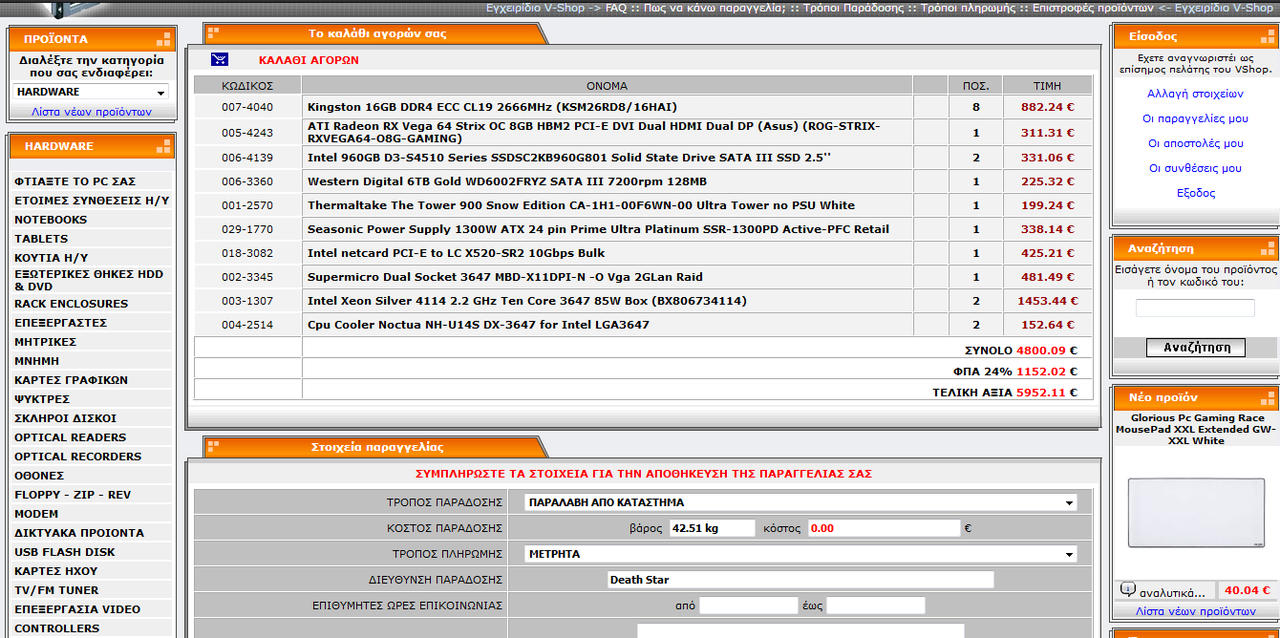Click the αναλυτικά details link
The width and height of the screenshot is (1280, 638).
coord(1173,592)
